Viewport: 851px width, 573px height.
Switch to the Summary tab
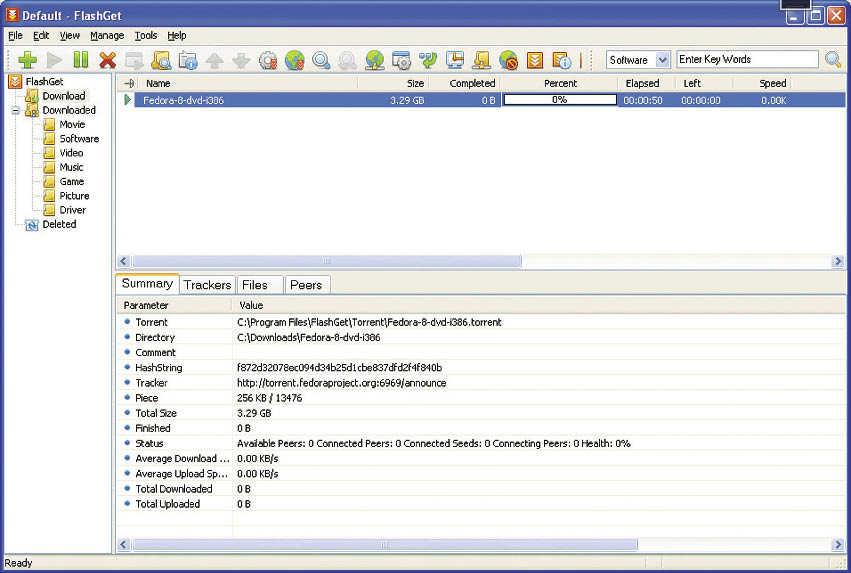[147, 283]
